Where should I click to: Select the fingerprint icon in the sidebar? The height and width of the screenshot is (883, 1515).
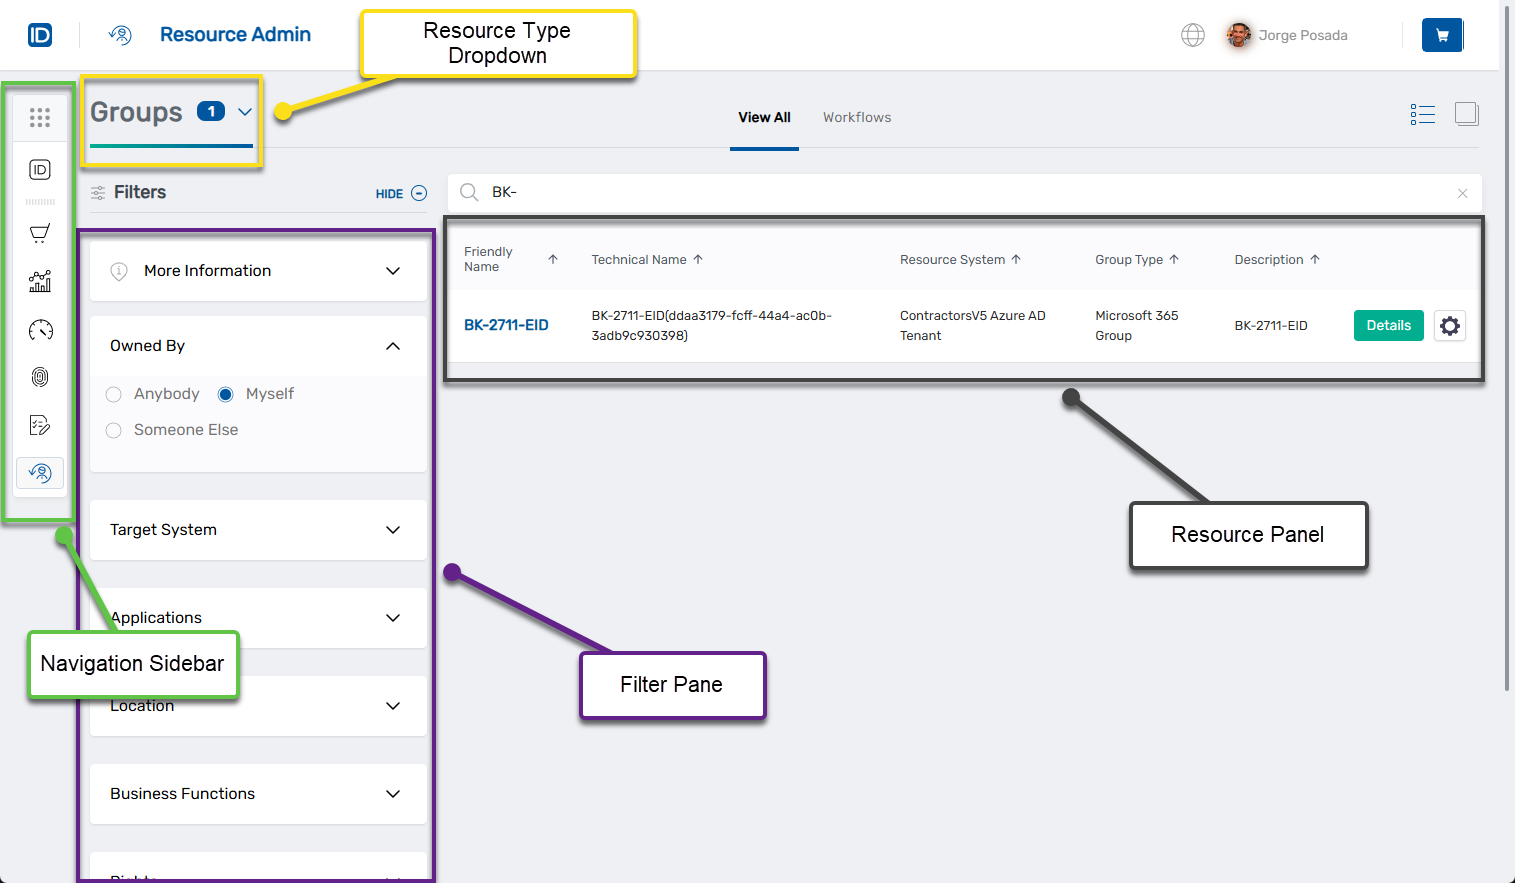pyautogui.click(x=40, y=377)
